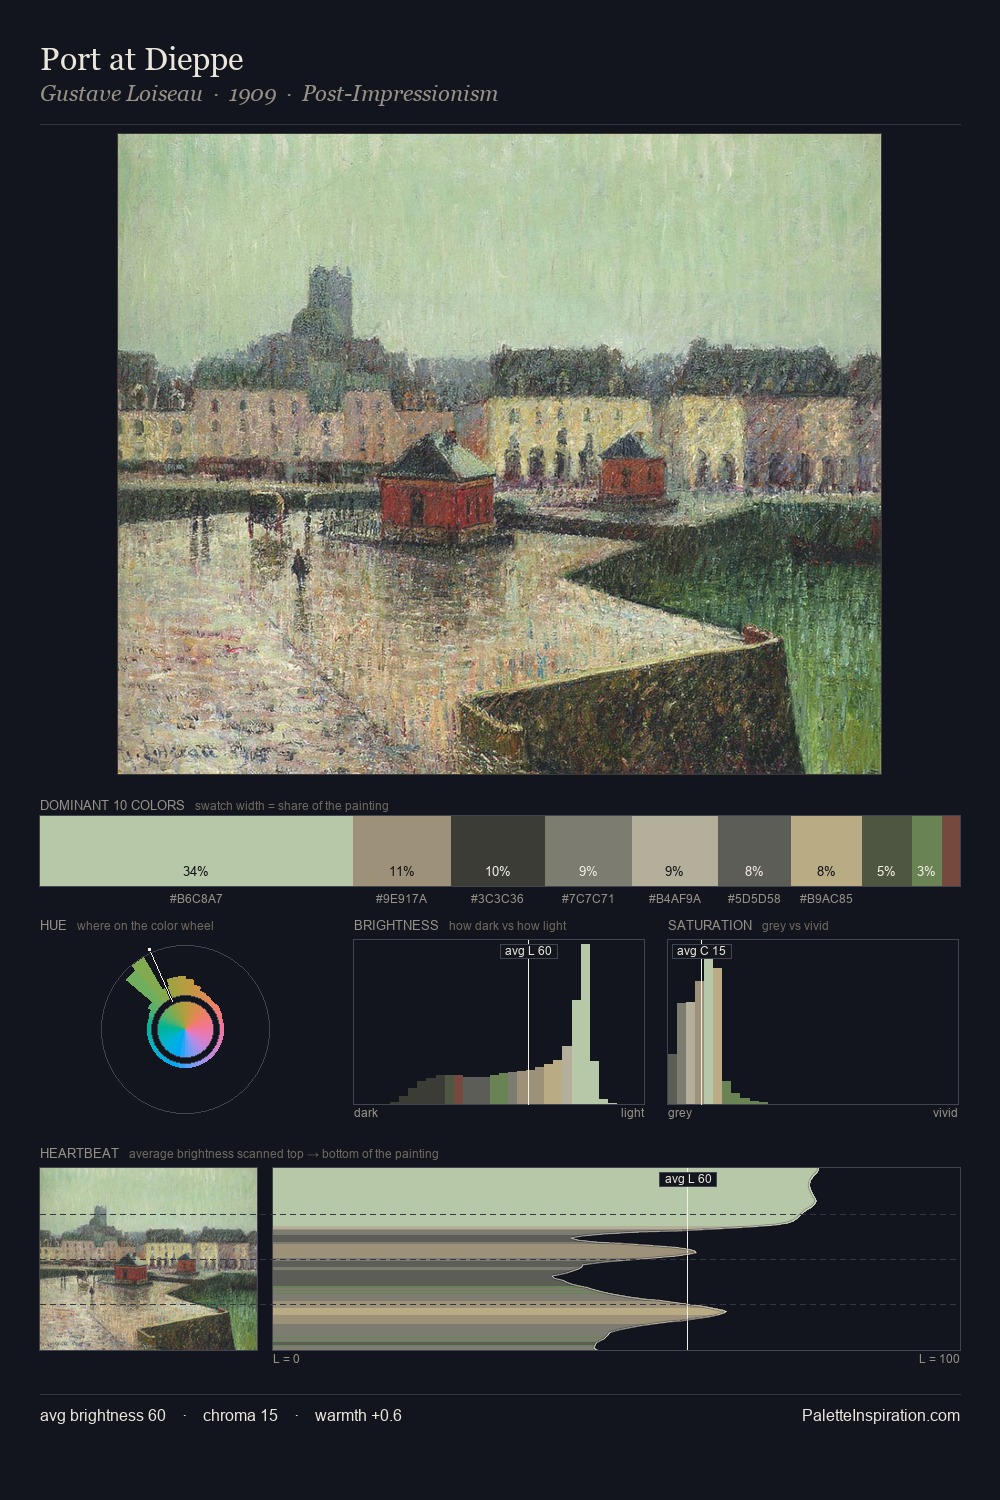
Task: Click the PaletteInspiration.com link
Action: (x=881, y=1415)
